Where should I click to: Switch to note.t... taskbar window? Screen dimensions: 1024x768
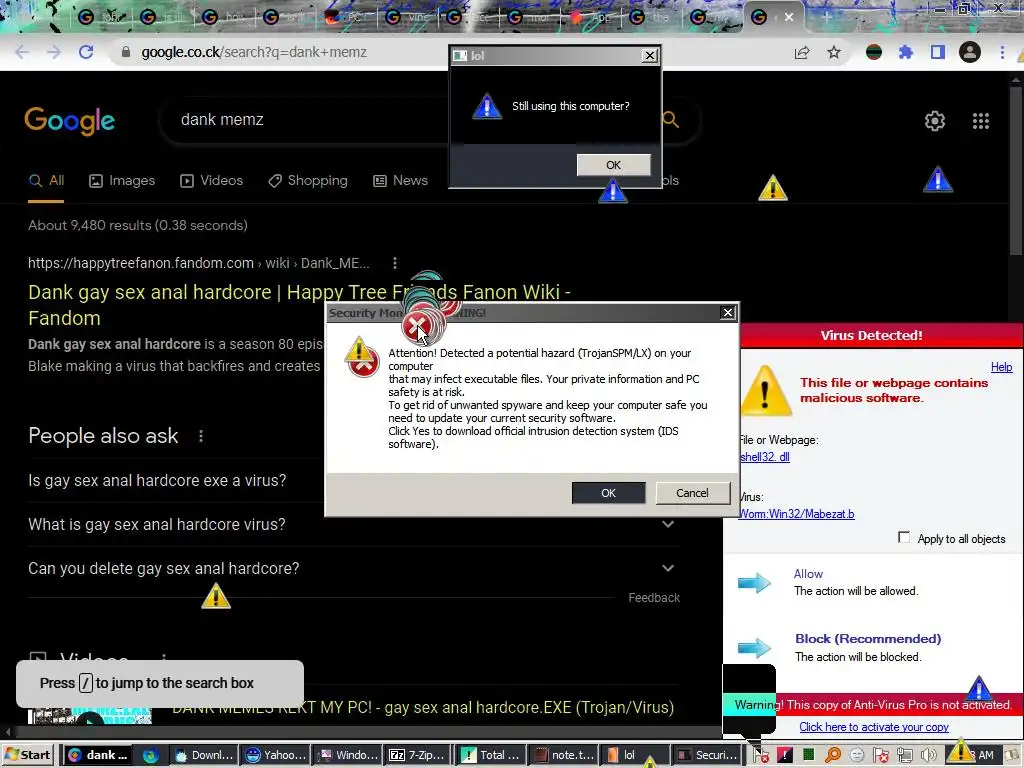point(564,756)
